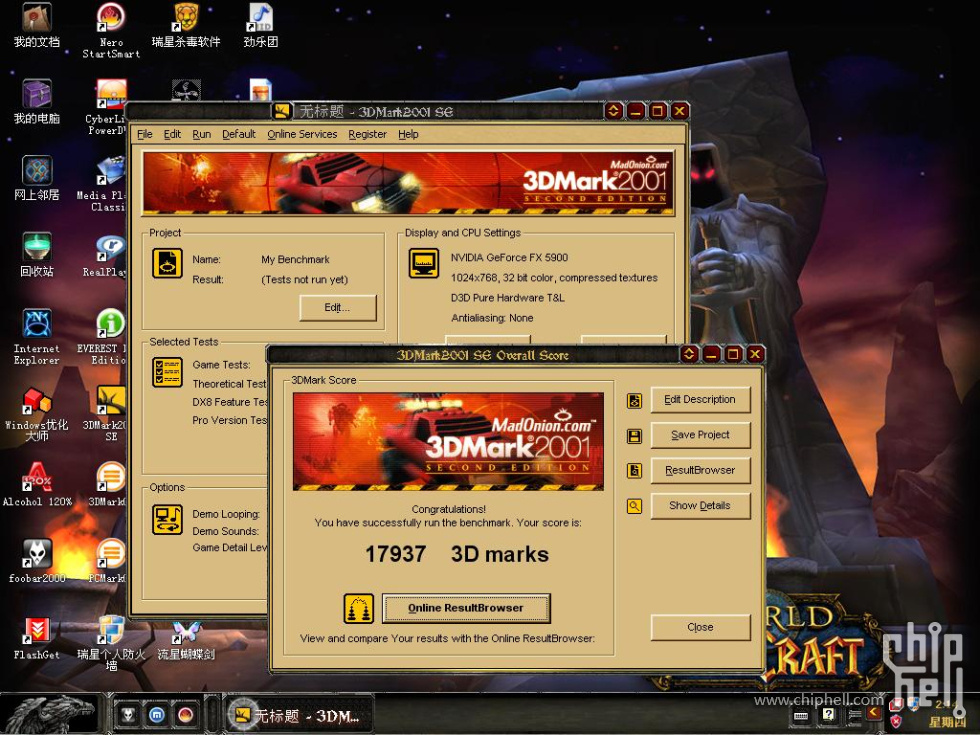Open the Edit menu in 3DMark2001
980x735 pixels.
[x=172, y=134]
